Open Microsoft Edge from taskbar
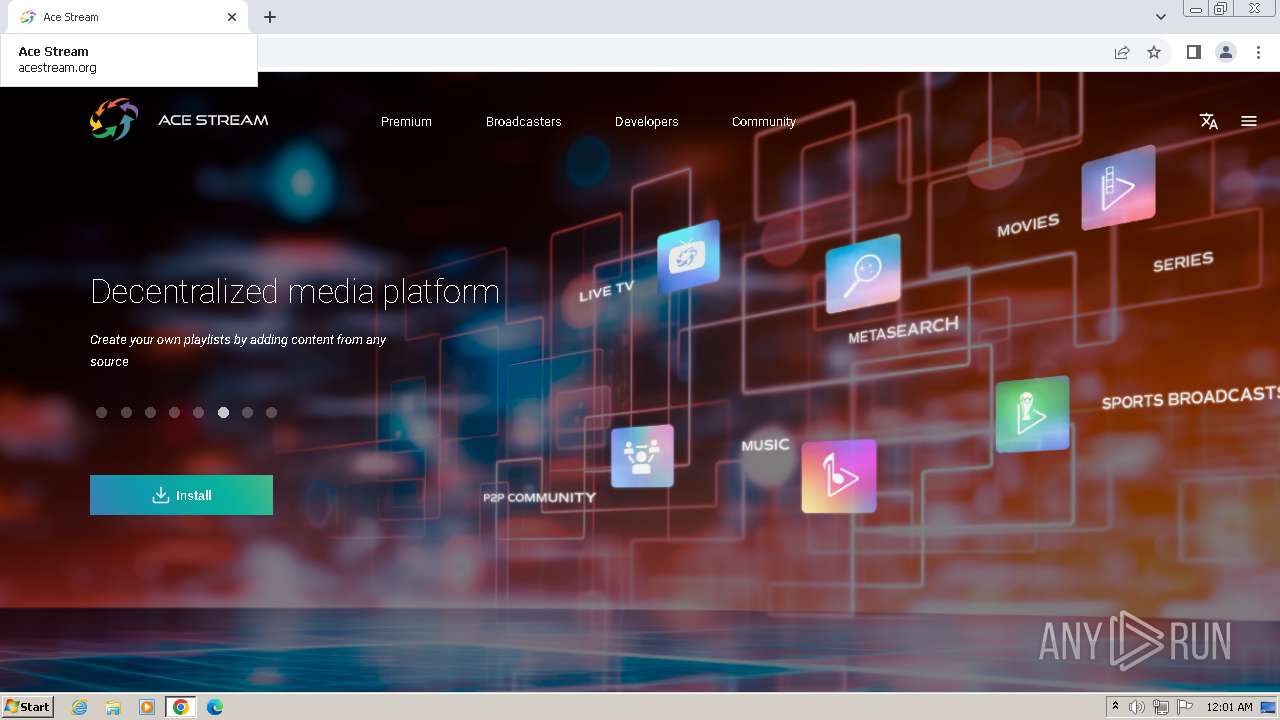The width and height of the screenshot is (1280, 720). (x=215, y=707)
